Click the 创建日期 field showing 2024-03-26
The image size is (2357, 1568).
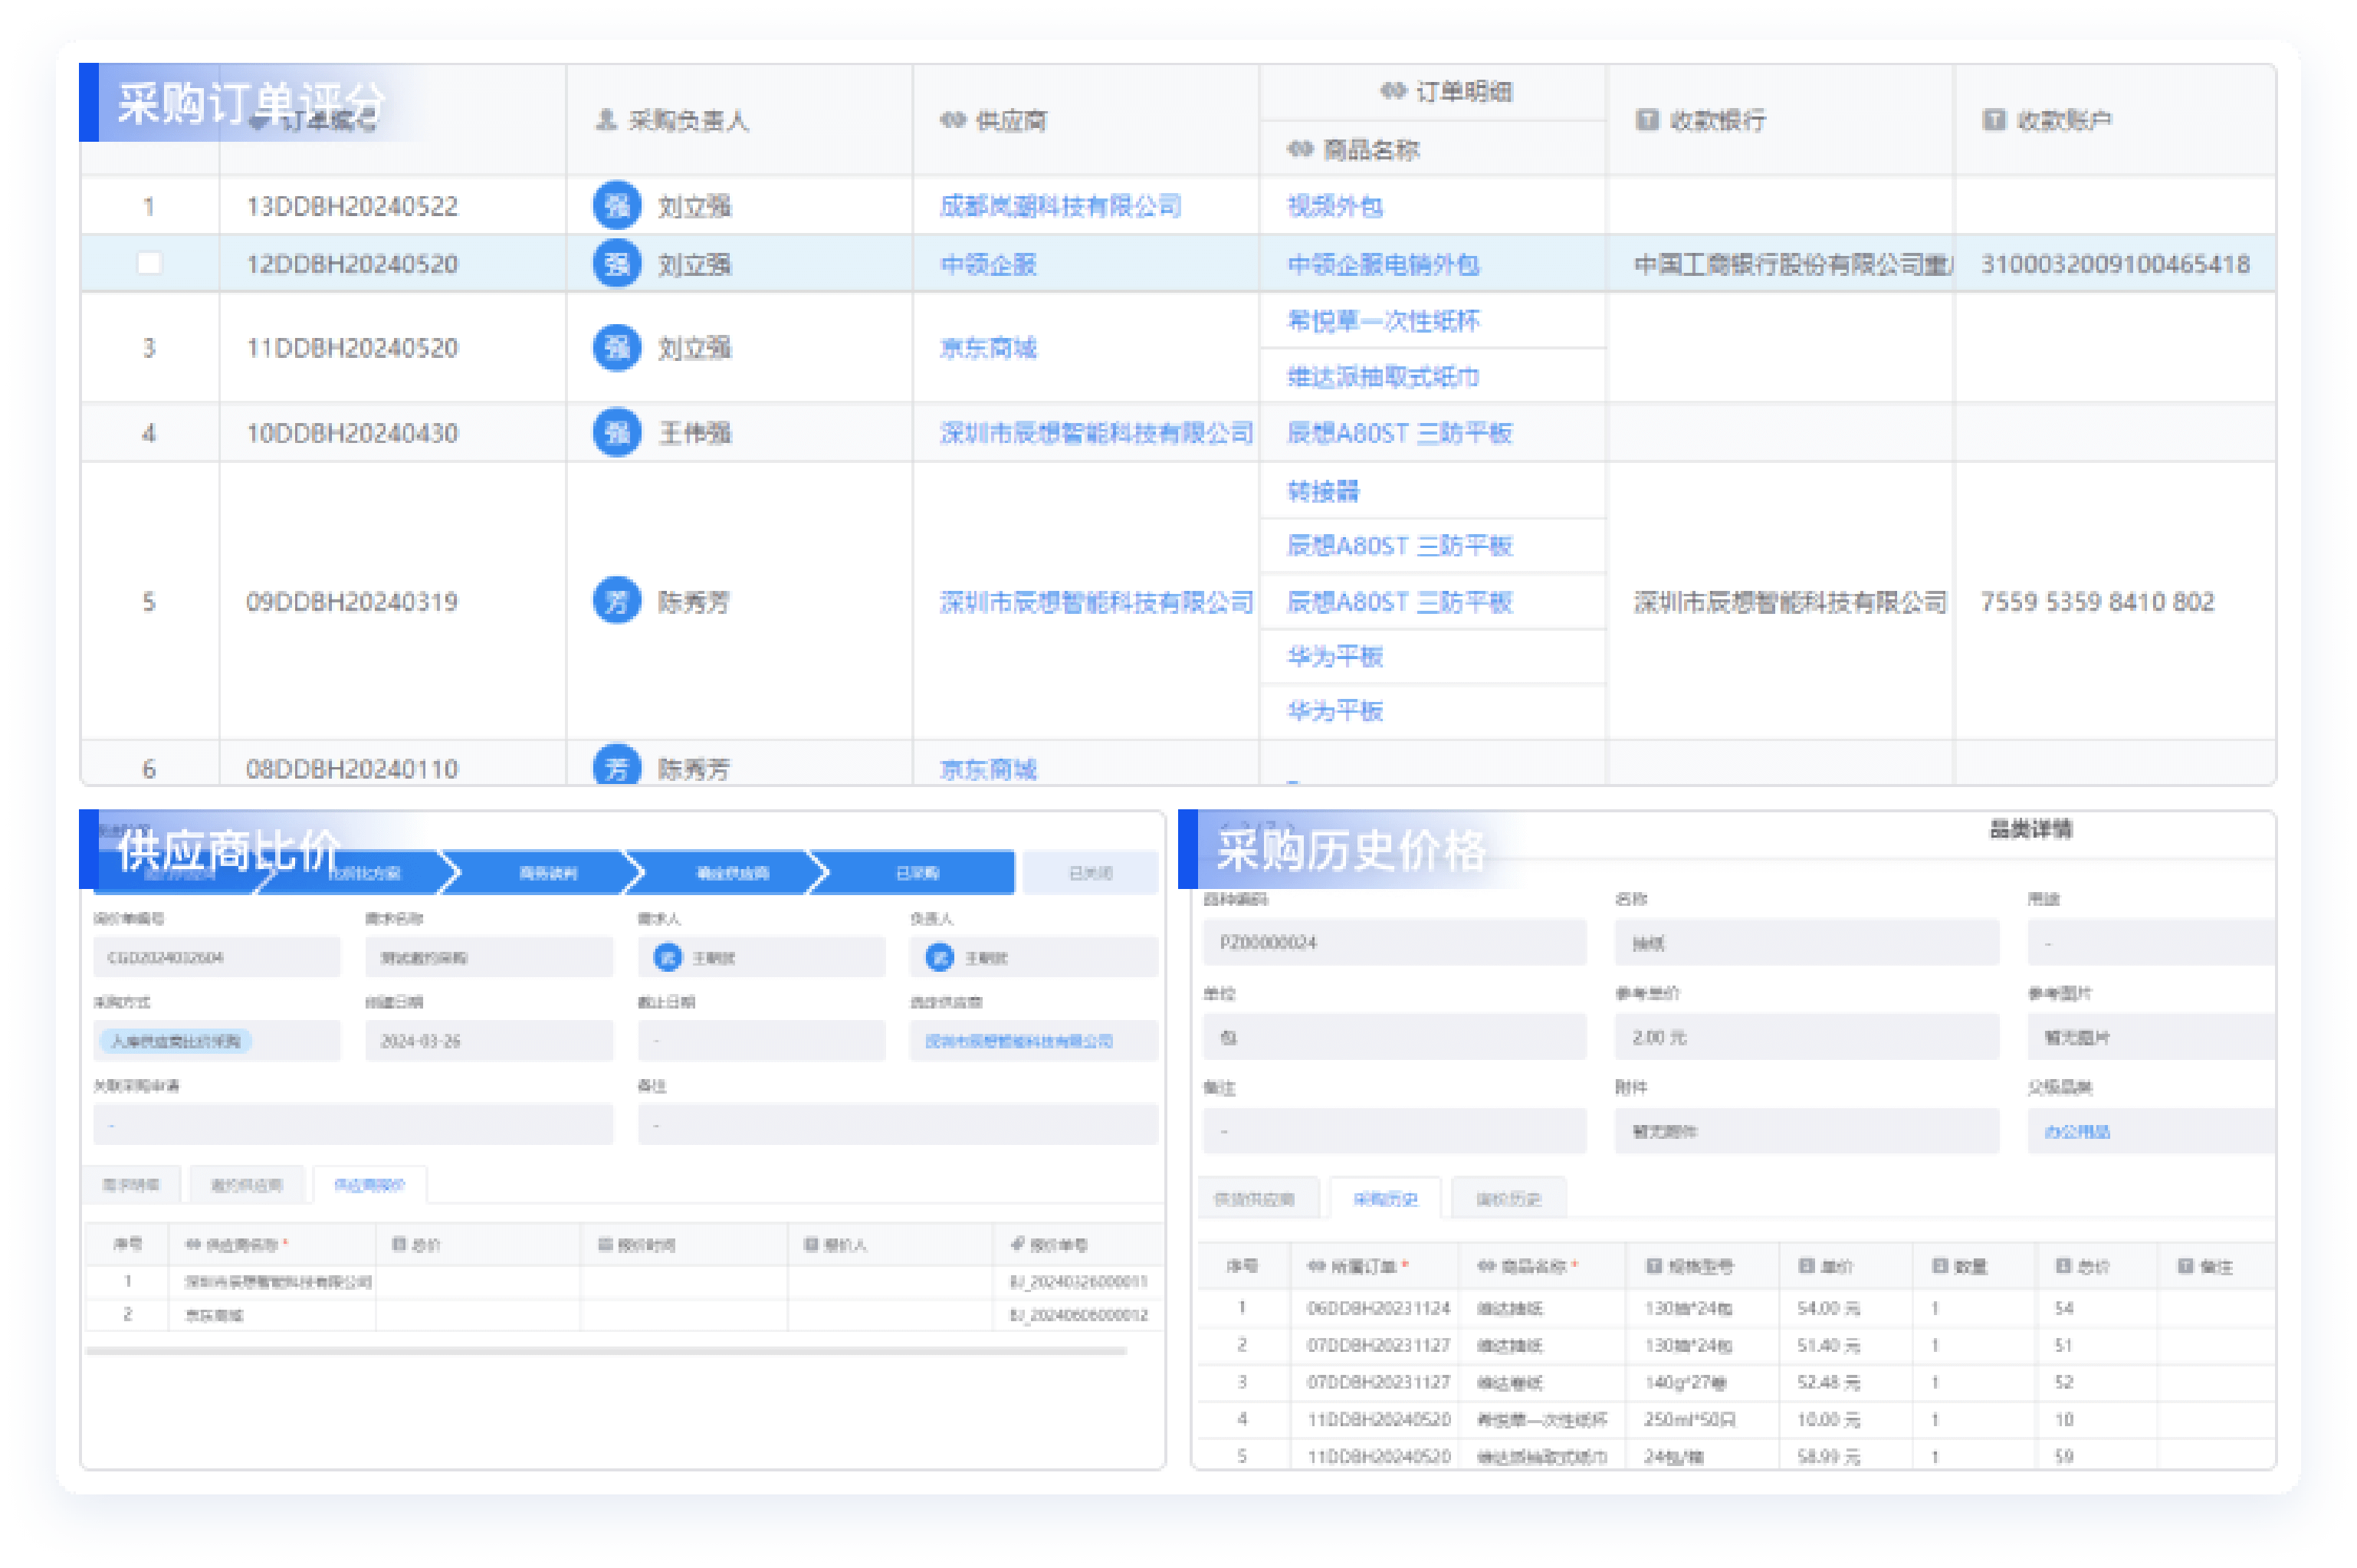coord(488,1041)
